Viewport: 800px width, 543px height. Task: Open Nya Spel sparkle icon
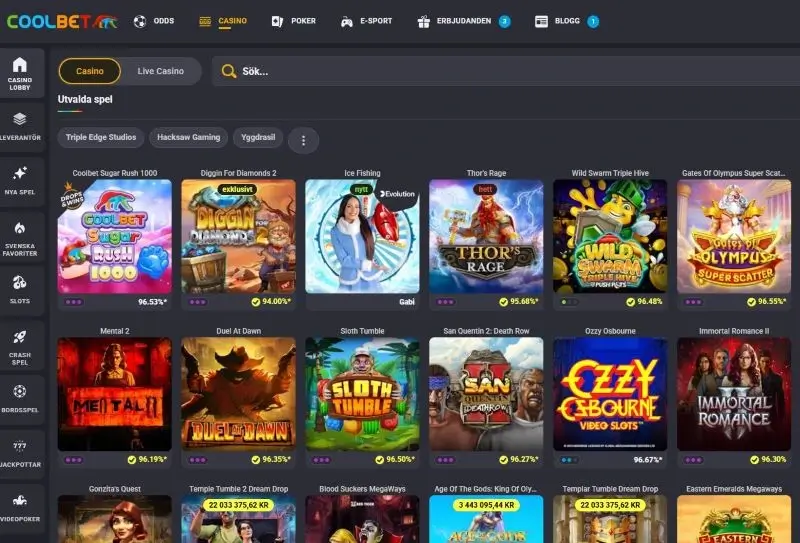19,173
